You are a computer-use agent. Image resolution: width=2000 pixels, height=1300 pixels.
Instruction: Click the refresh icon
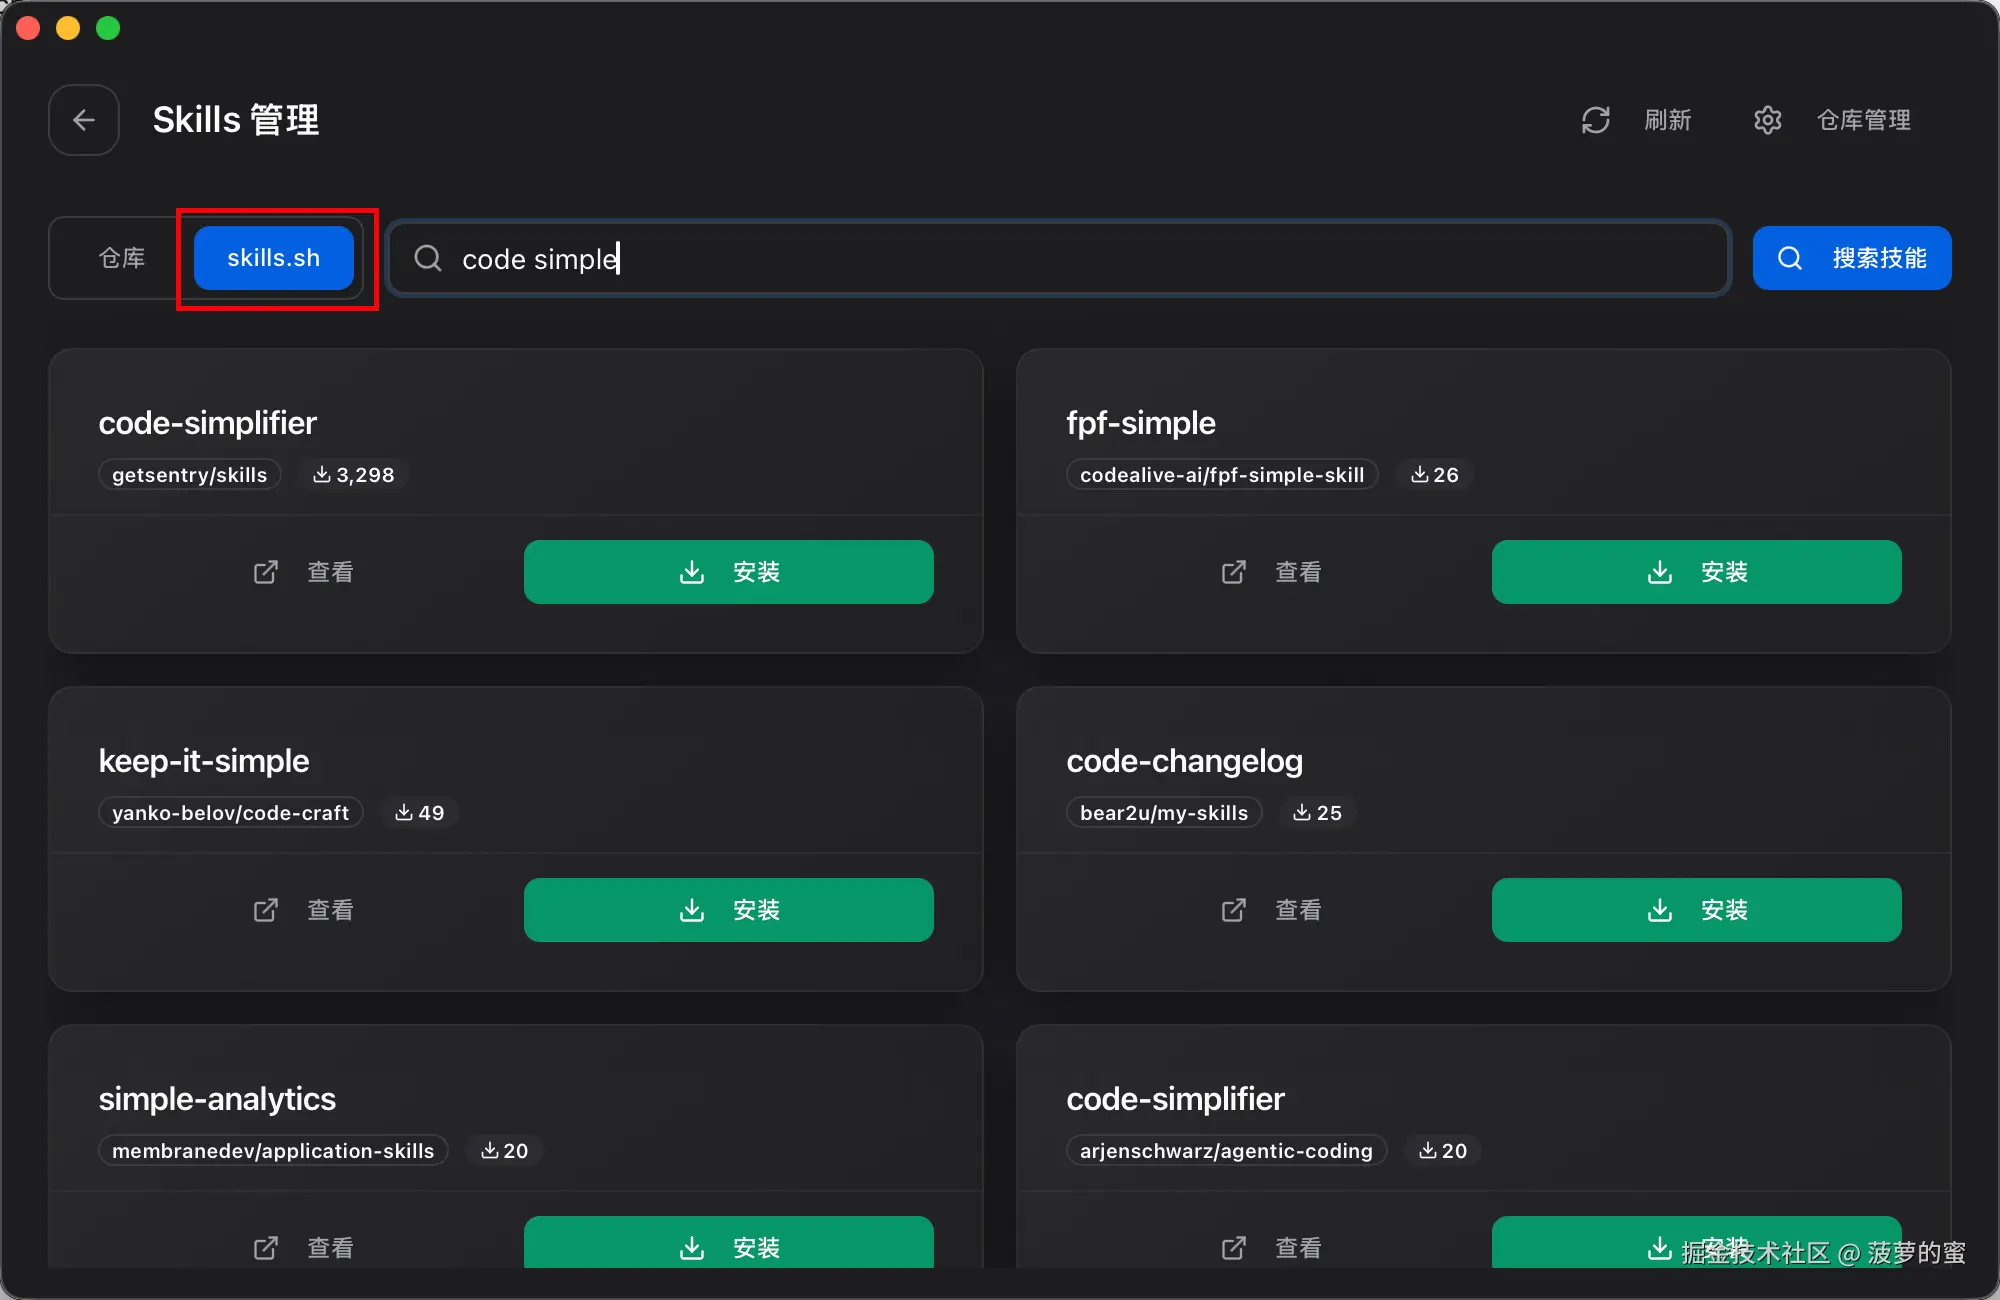tap(1595, 120)
